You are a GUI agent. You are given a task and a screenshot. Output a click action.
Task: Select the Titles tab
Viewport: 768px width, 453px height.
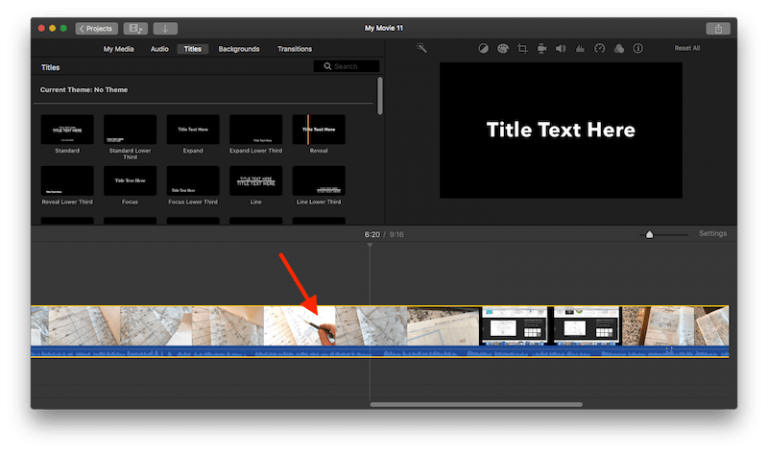(x=192, y=49)
